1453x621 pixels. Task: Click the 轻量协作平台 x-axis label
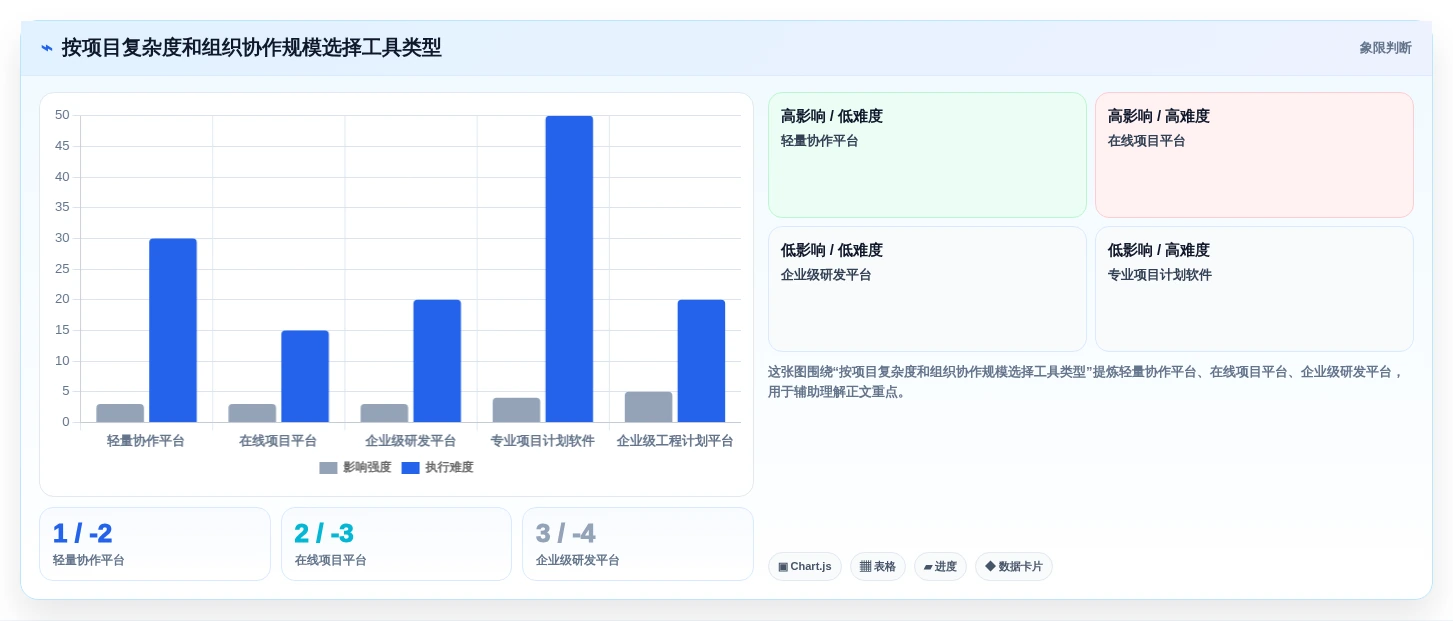[x=146, y=441]
